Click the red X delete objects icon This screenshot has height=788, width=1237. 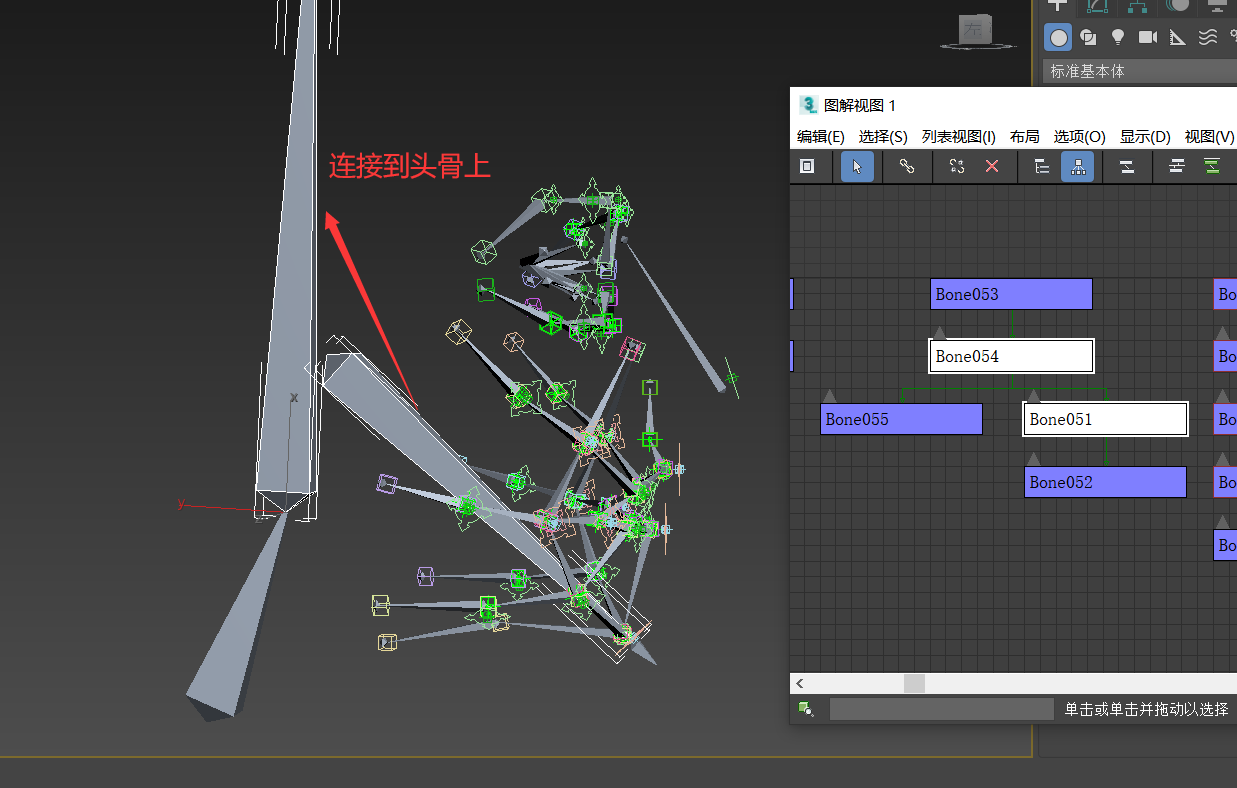992,167
